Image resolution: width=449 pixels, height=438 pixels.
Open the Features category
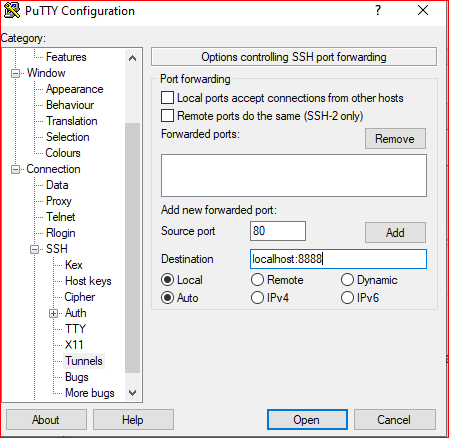(66, 57)
